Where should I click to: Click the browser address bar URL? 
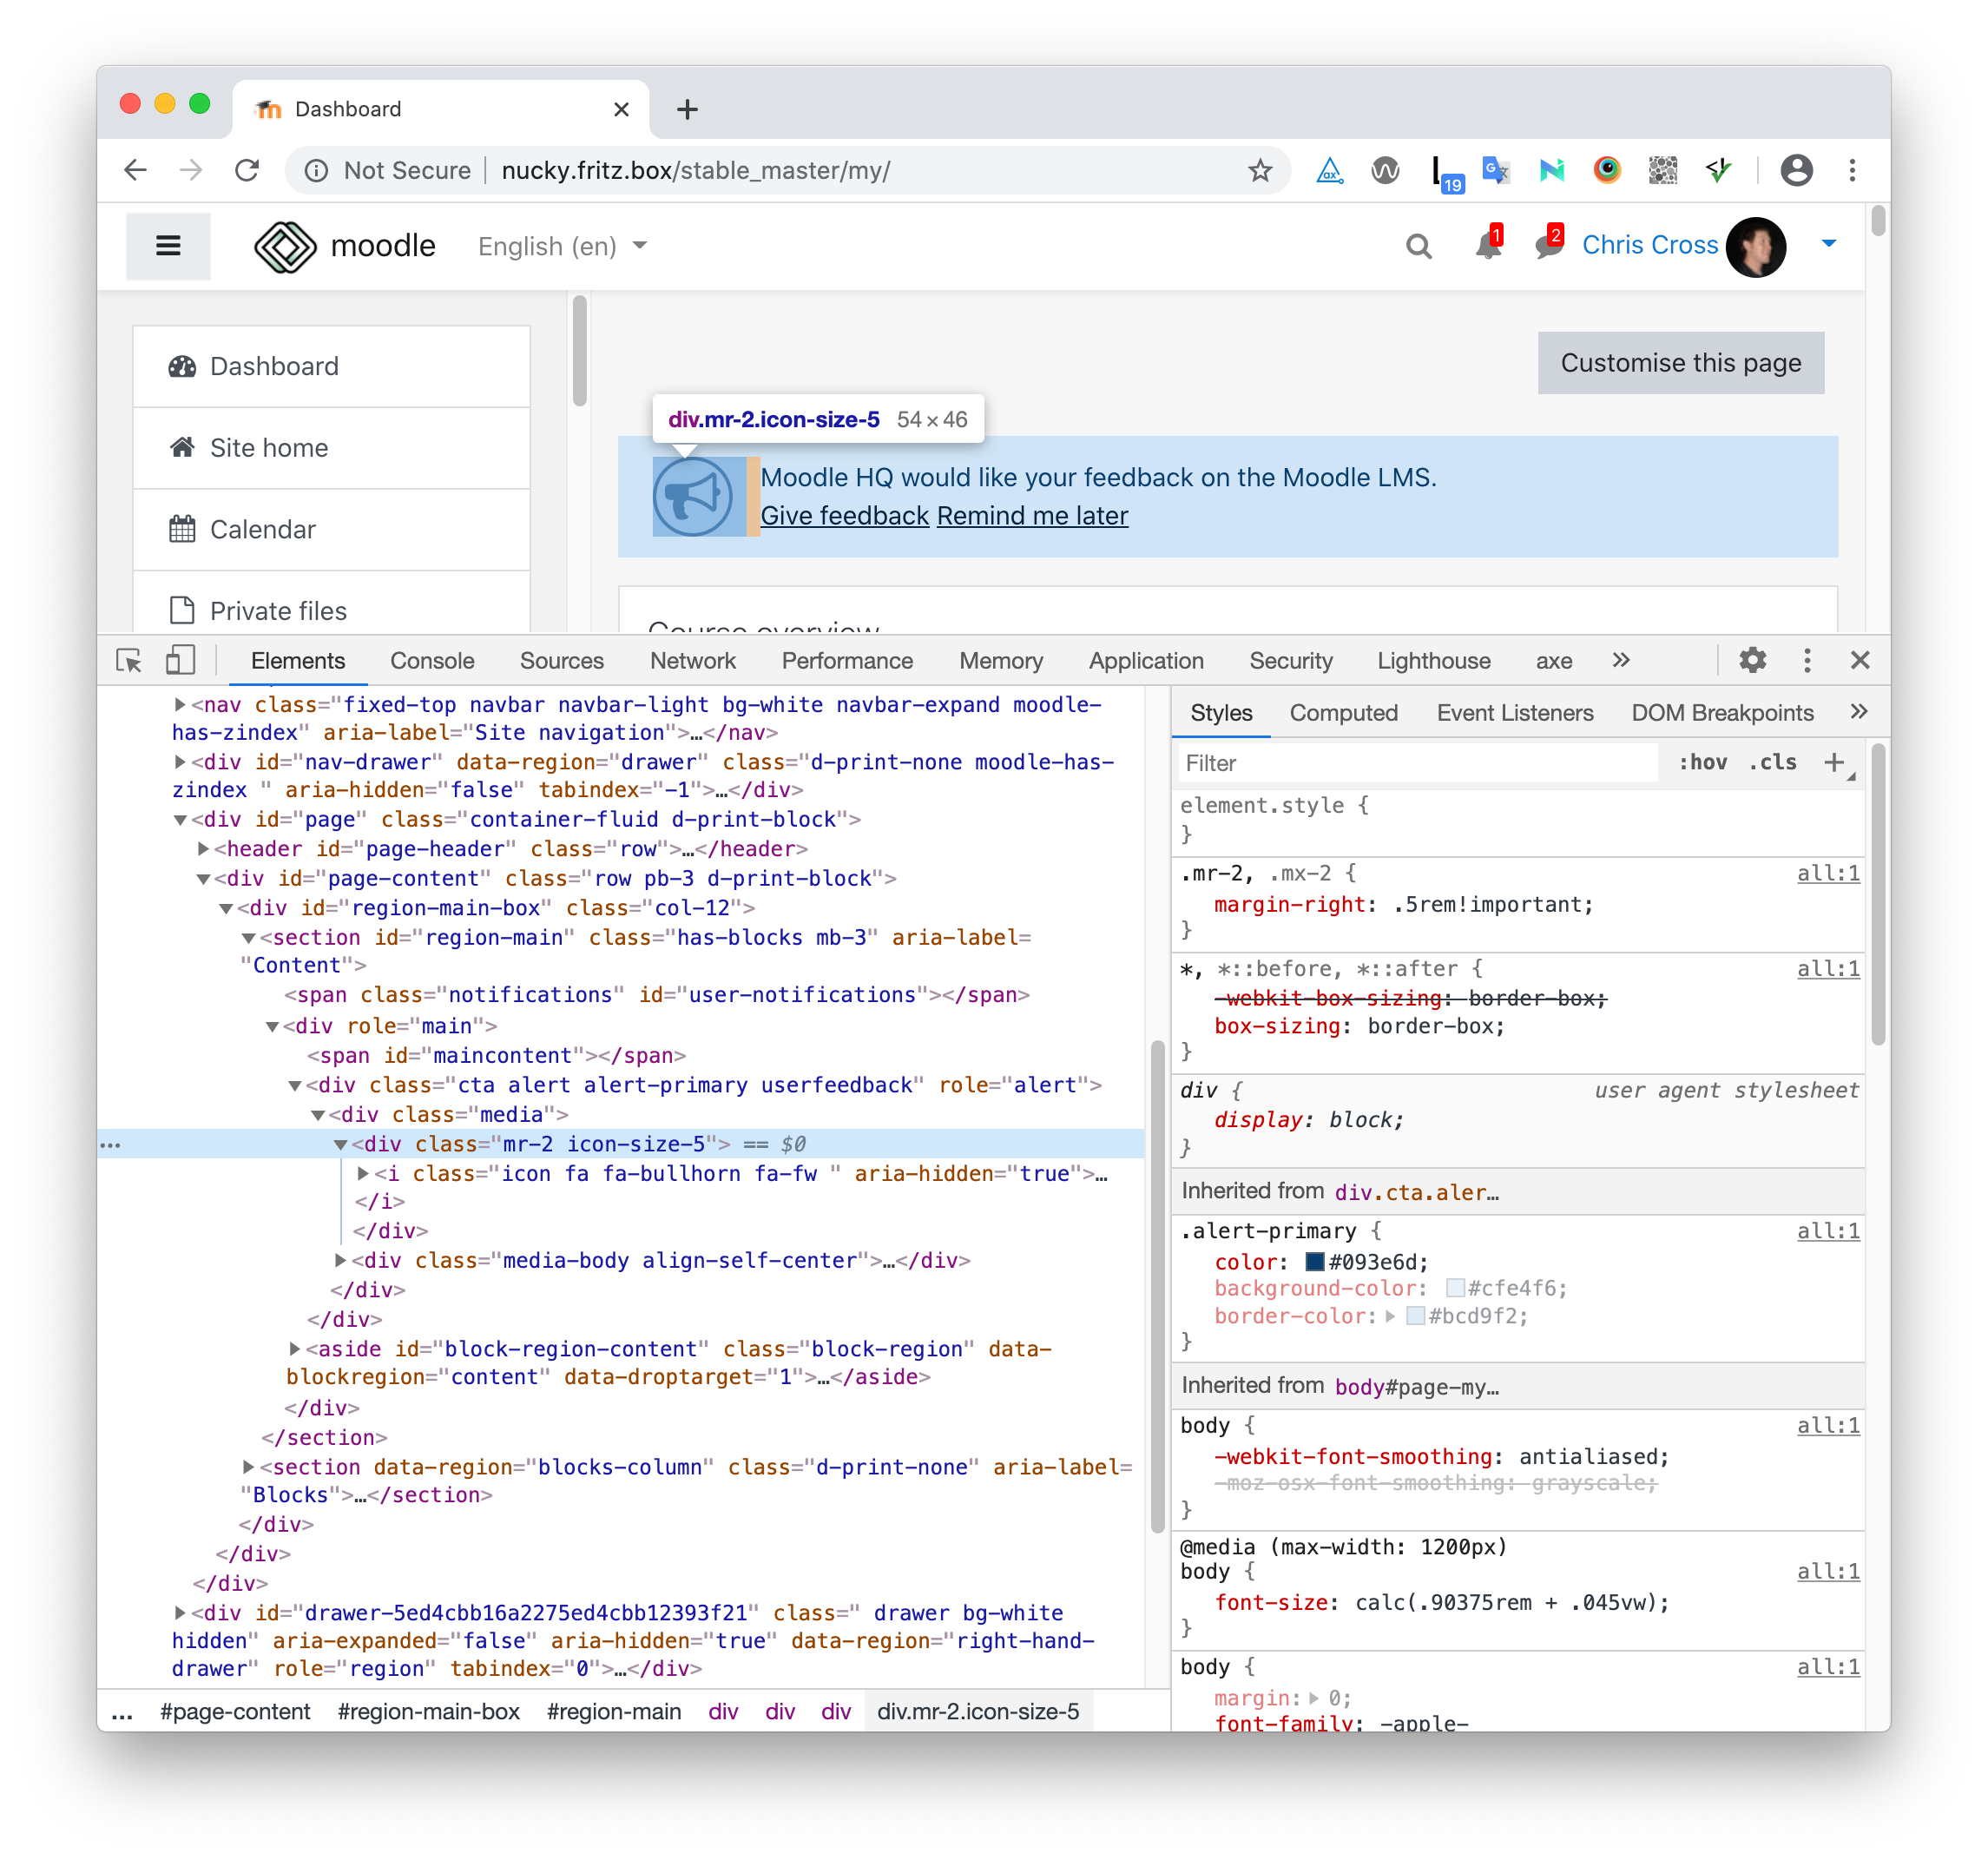pos(696,170)
